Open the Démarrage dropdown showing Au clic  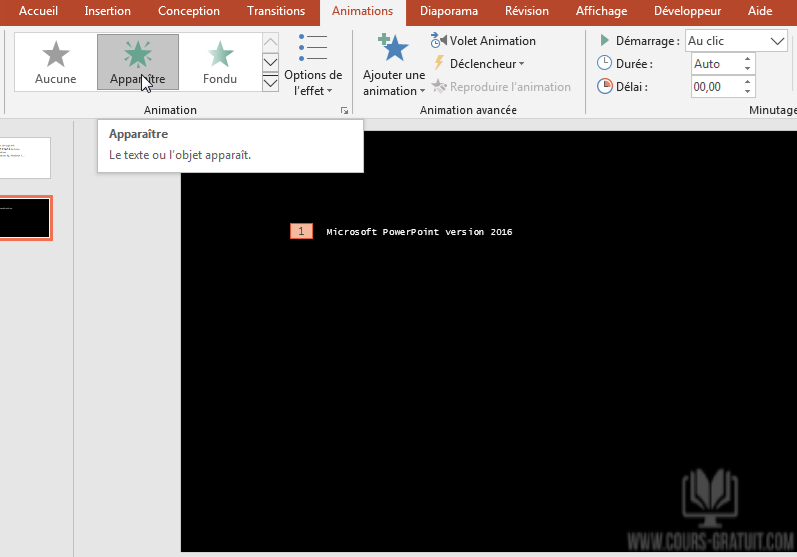tap(737, 41)
